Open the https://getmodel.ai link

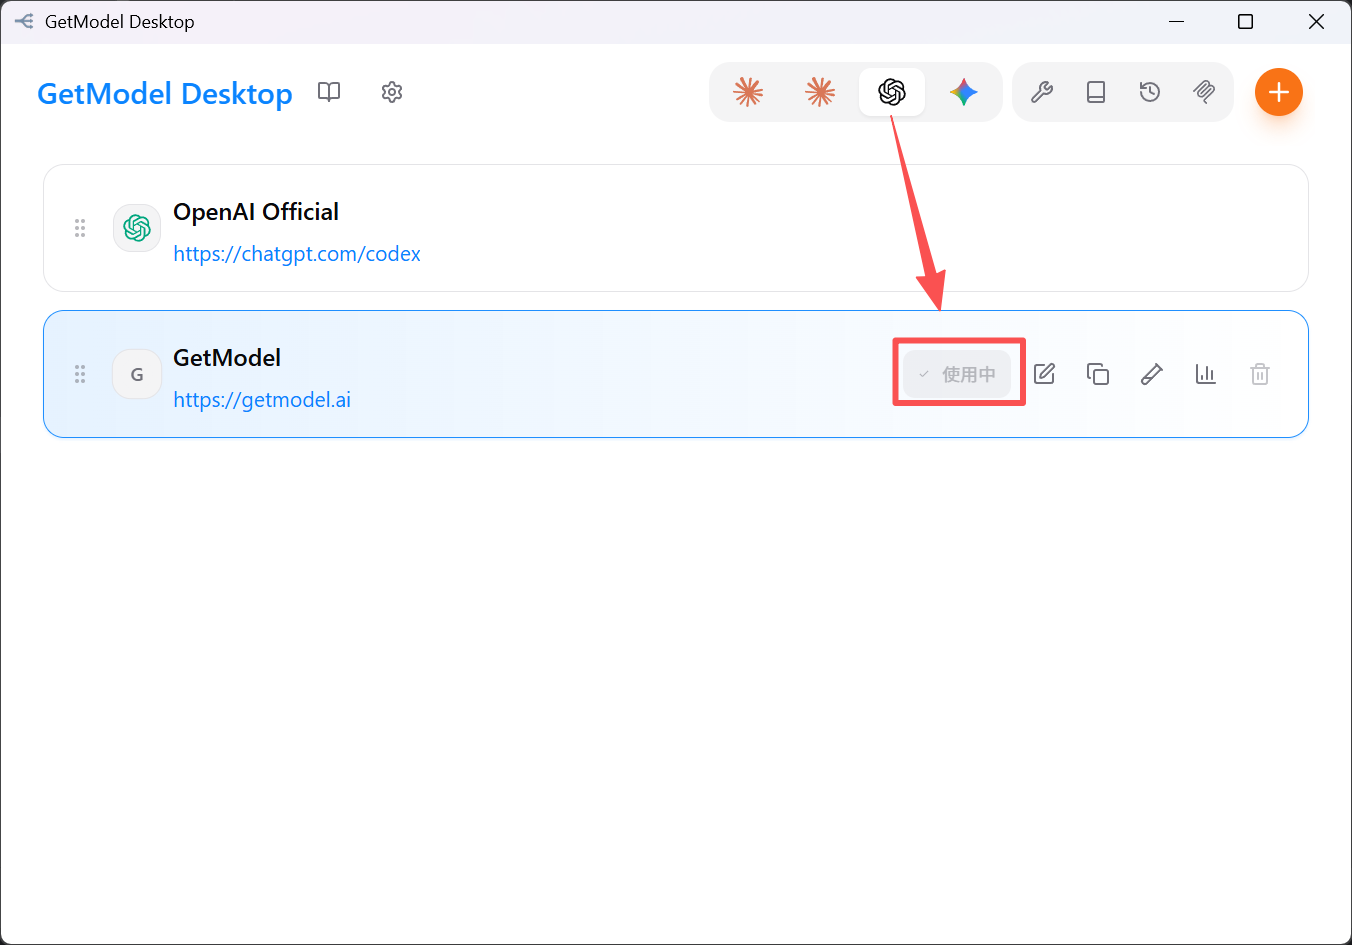pos(262,400)
